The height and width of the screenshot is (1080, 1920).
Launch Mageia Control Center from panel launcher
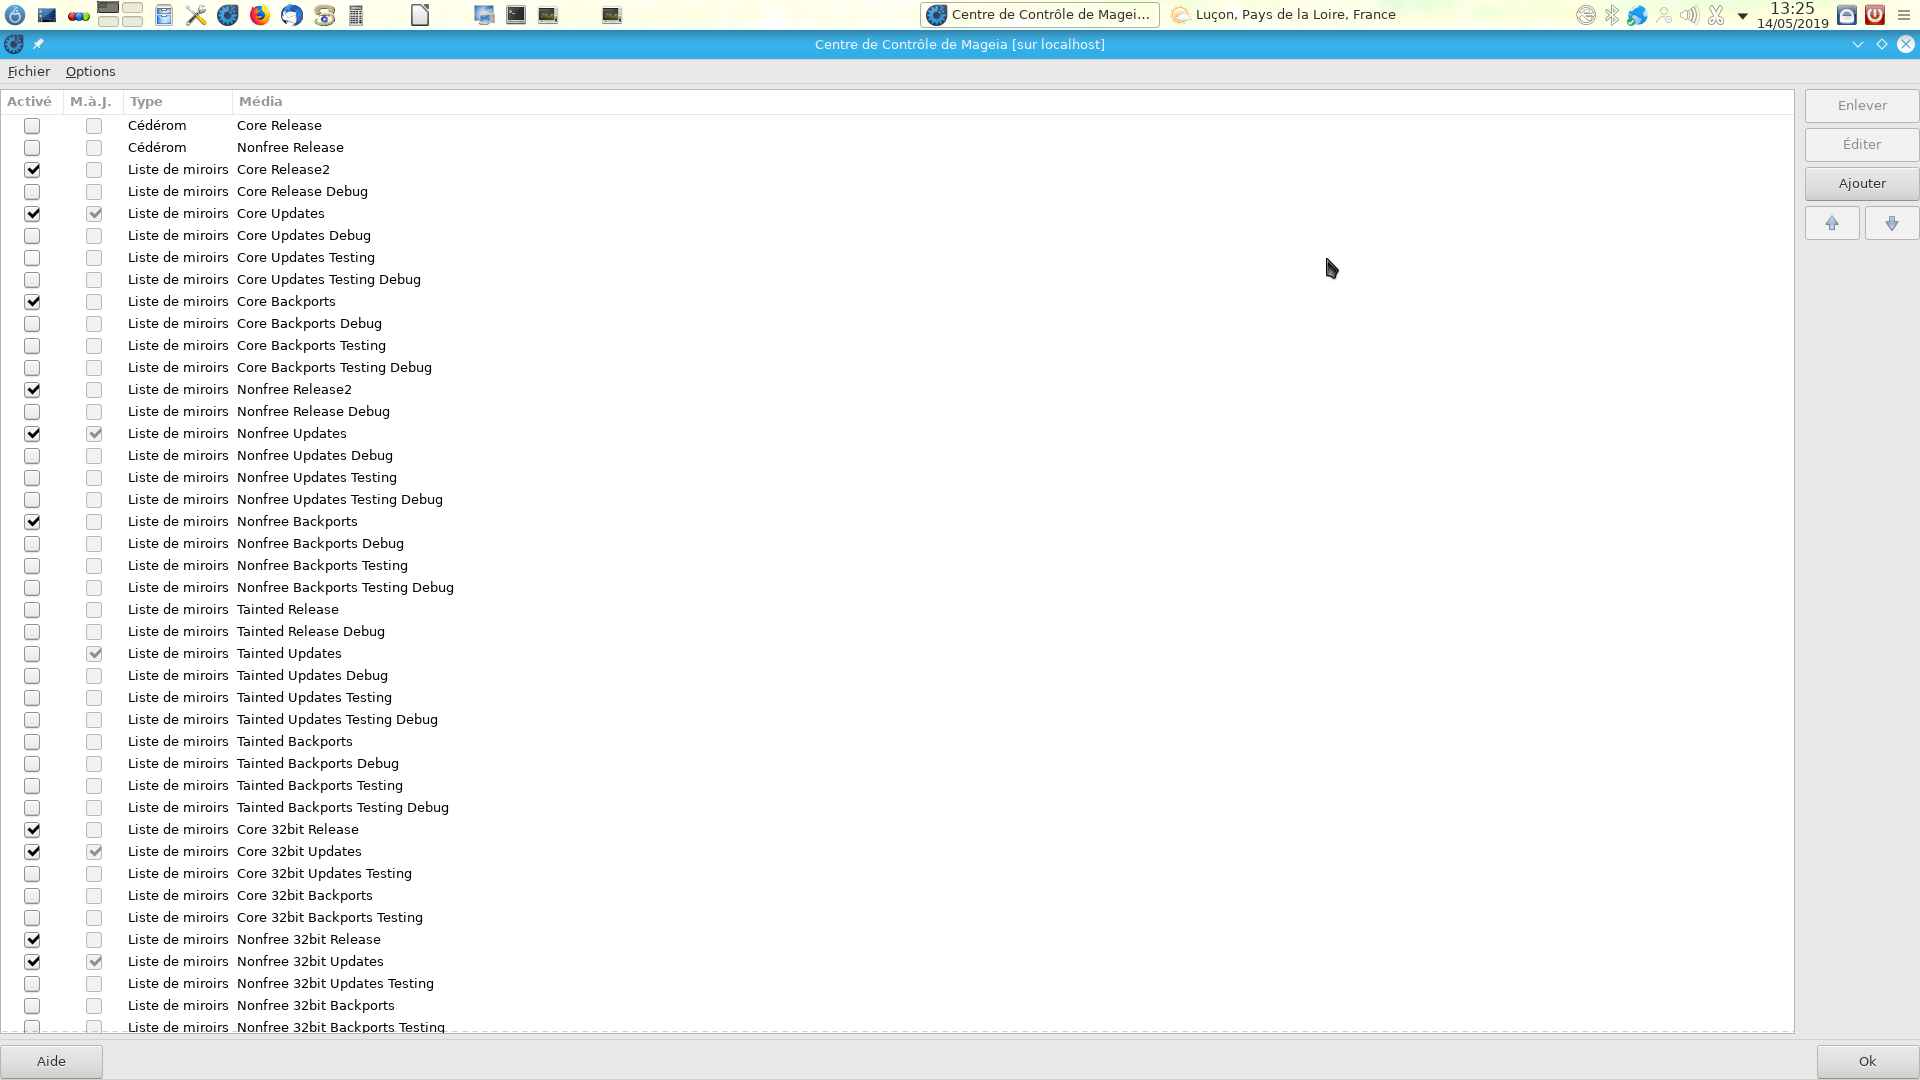tap(228, 15)
